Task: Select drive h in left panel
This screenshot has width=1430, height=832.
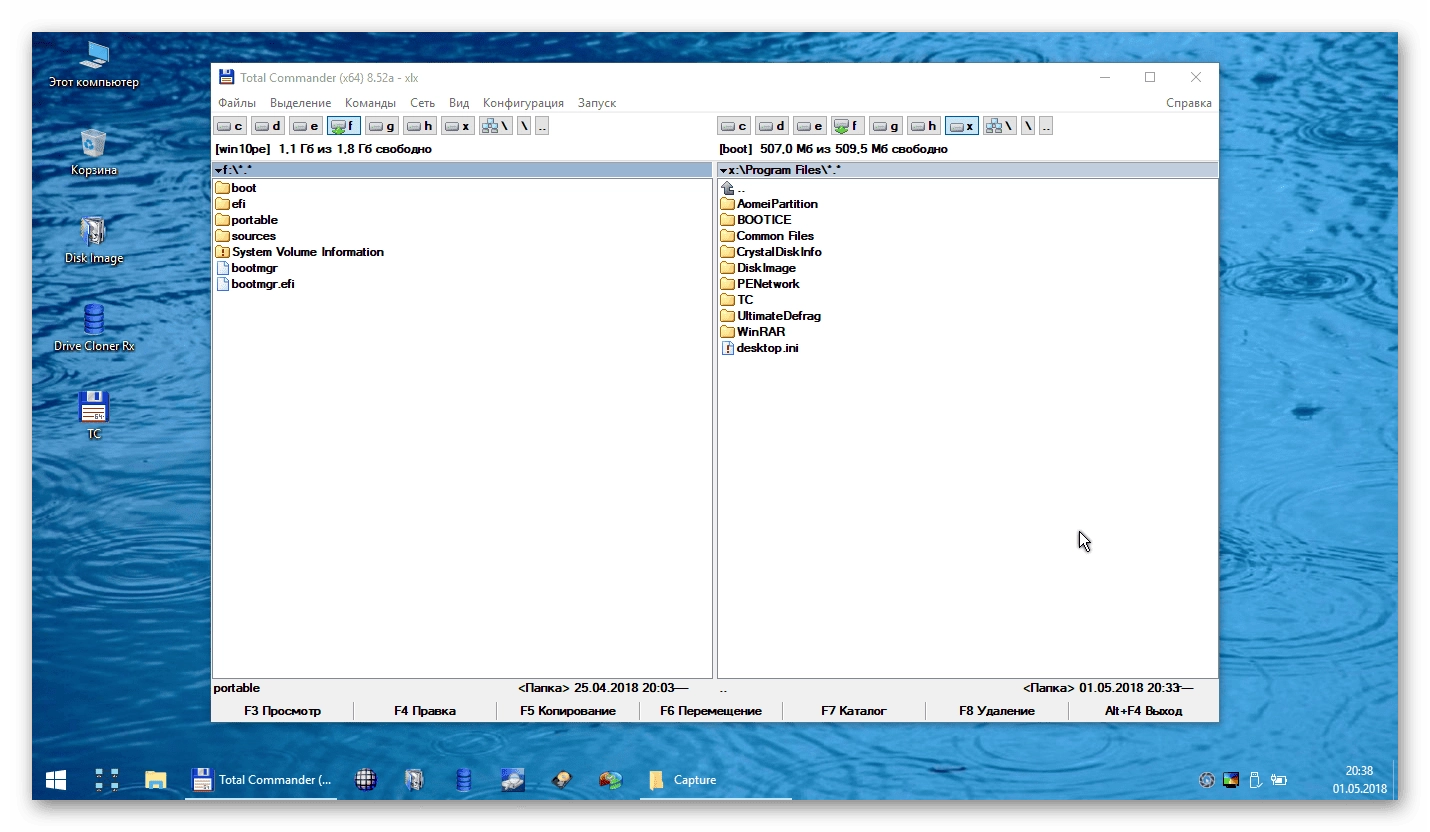Action: [x=420, y=126]
